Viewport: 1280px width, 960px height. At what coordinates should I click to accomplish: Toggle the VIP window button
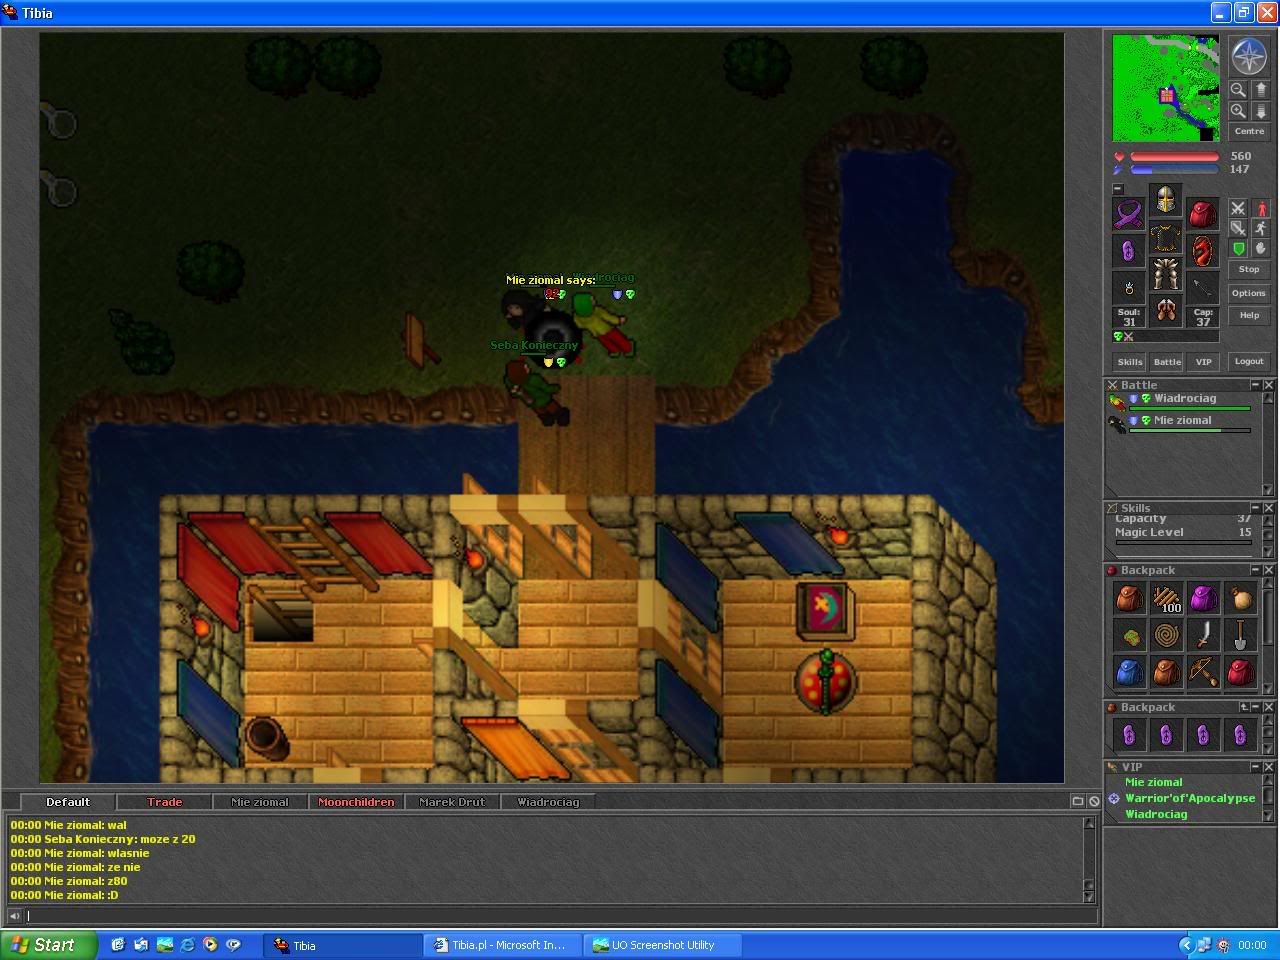[1204, 362]
